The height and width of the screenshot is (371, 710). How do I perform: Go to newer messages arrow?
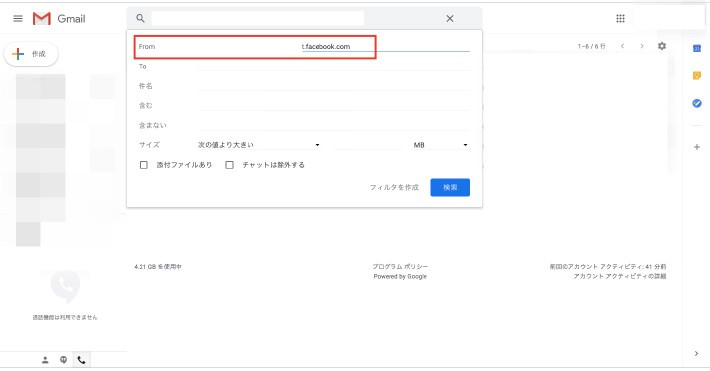[x=623, y=46]
